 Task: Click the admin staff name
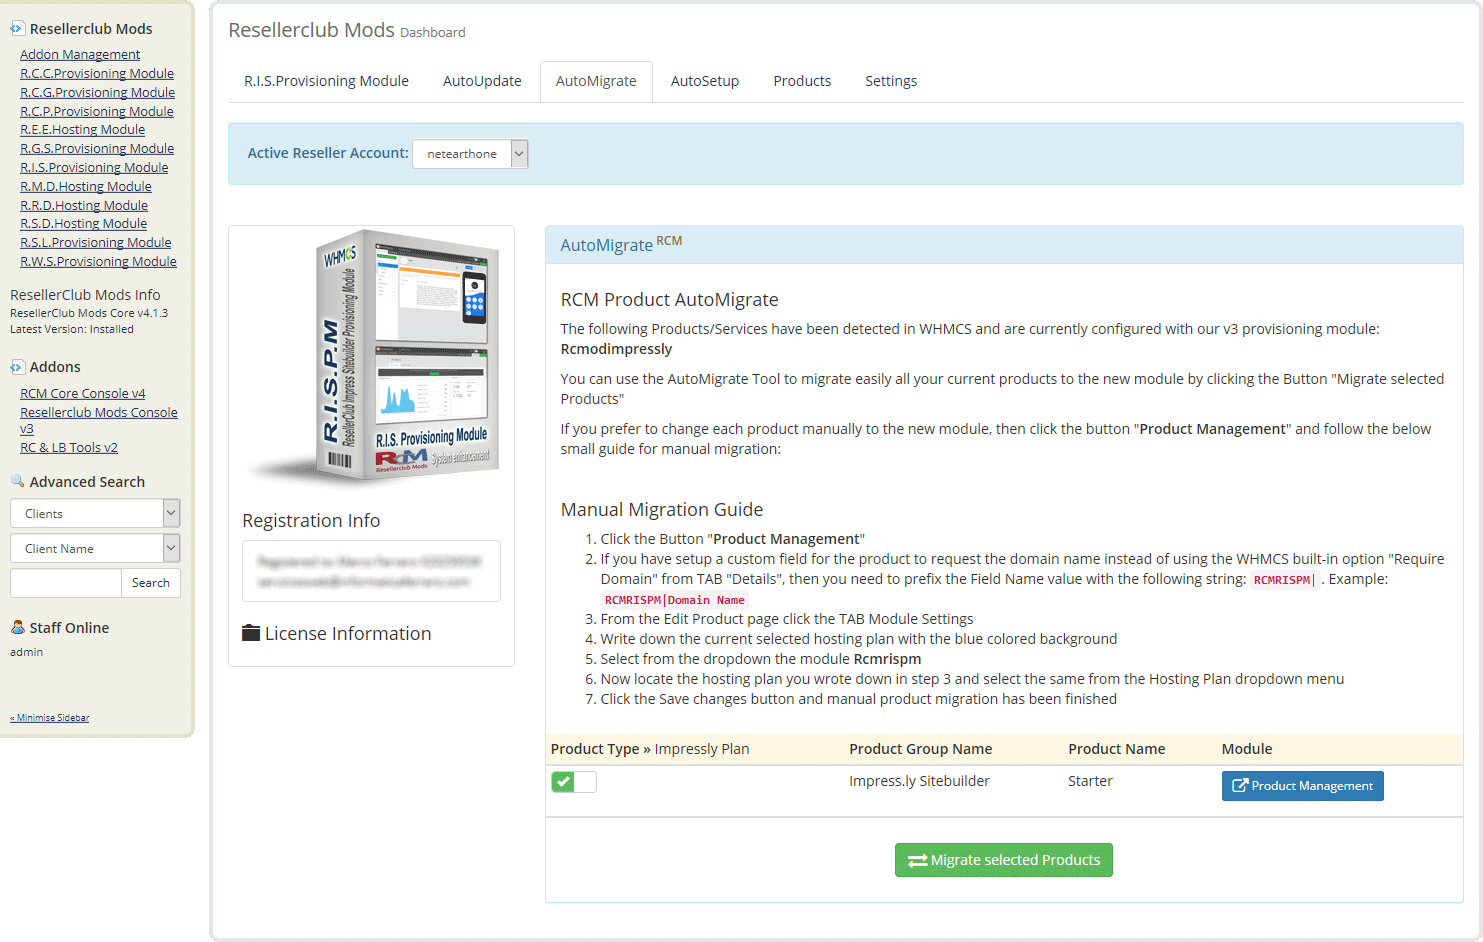pyautogui.click(x=27, y=652)
